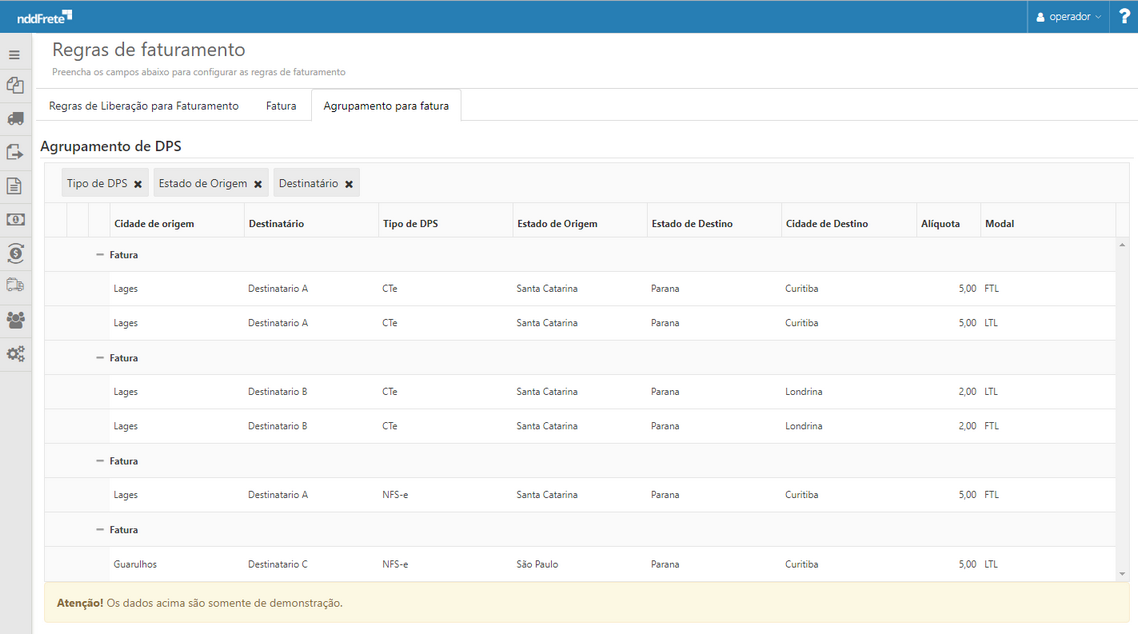This screenshot has height=634, width=1138.
Task: Open the operador user dropdown
Action: tap(1068, 17)
